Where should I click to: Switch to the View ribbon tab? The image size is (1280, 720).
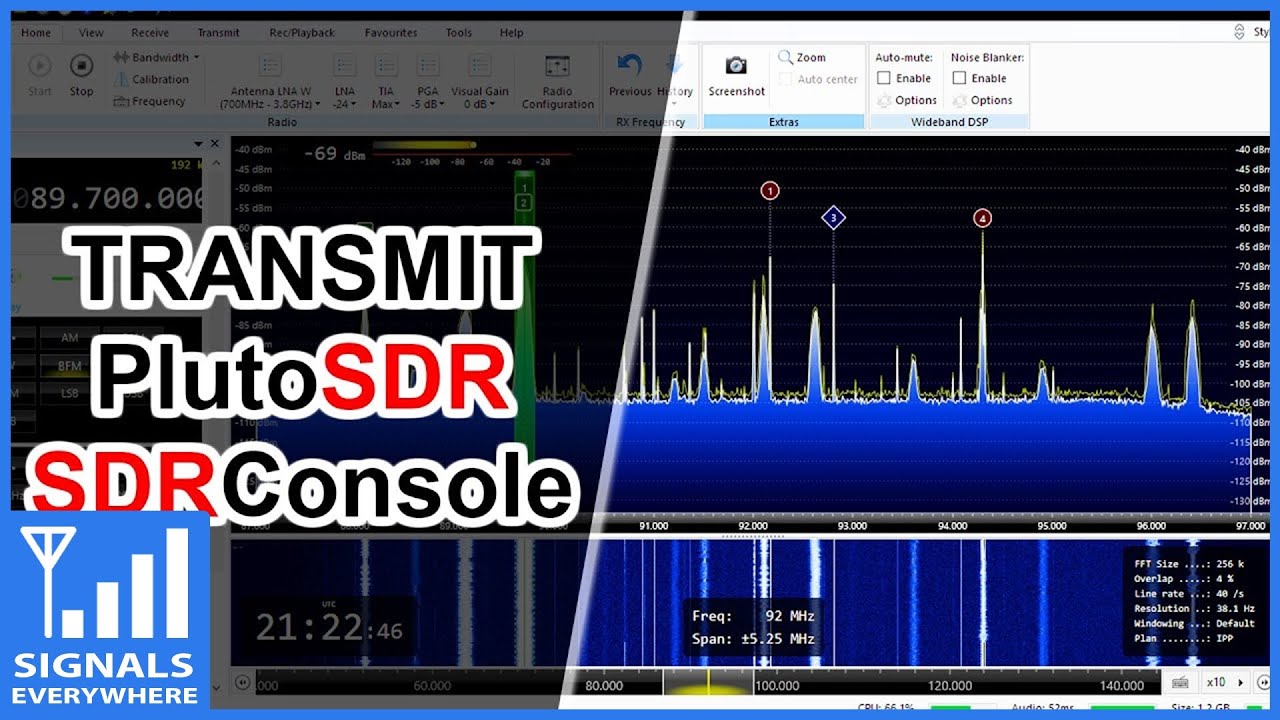point(91,33)
